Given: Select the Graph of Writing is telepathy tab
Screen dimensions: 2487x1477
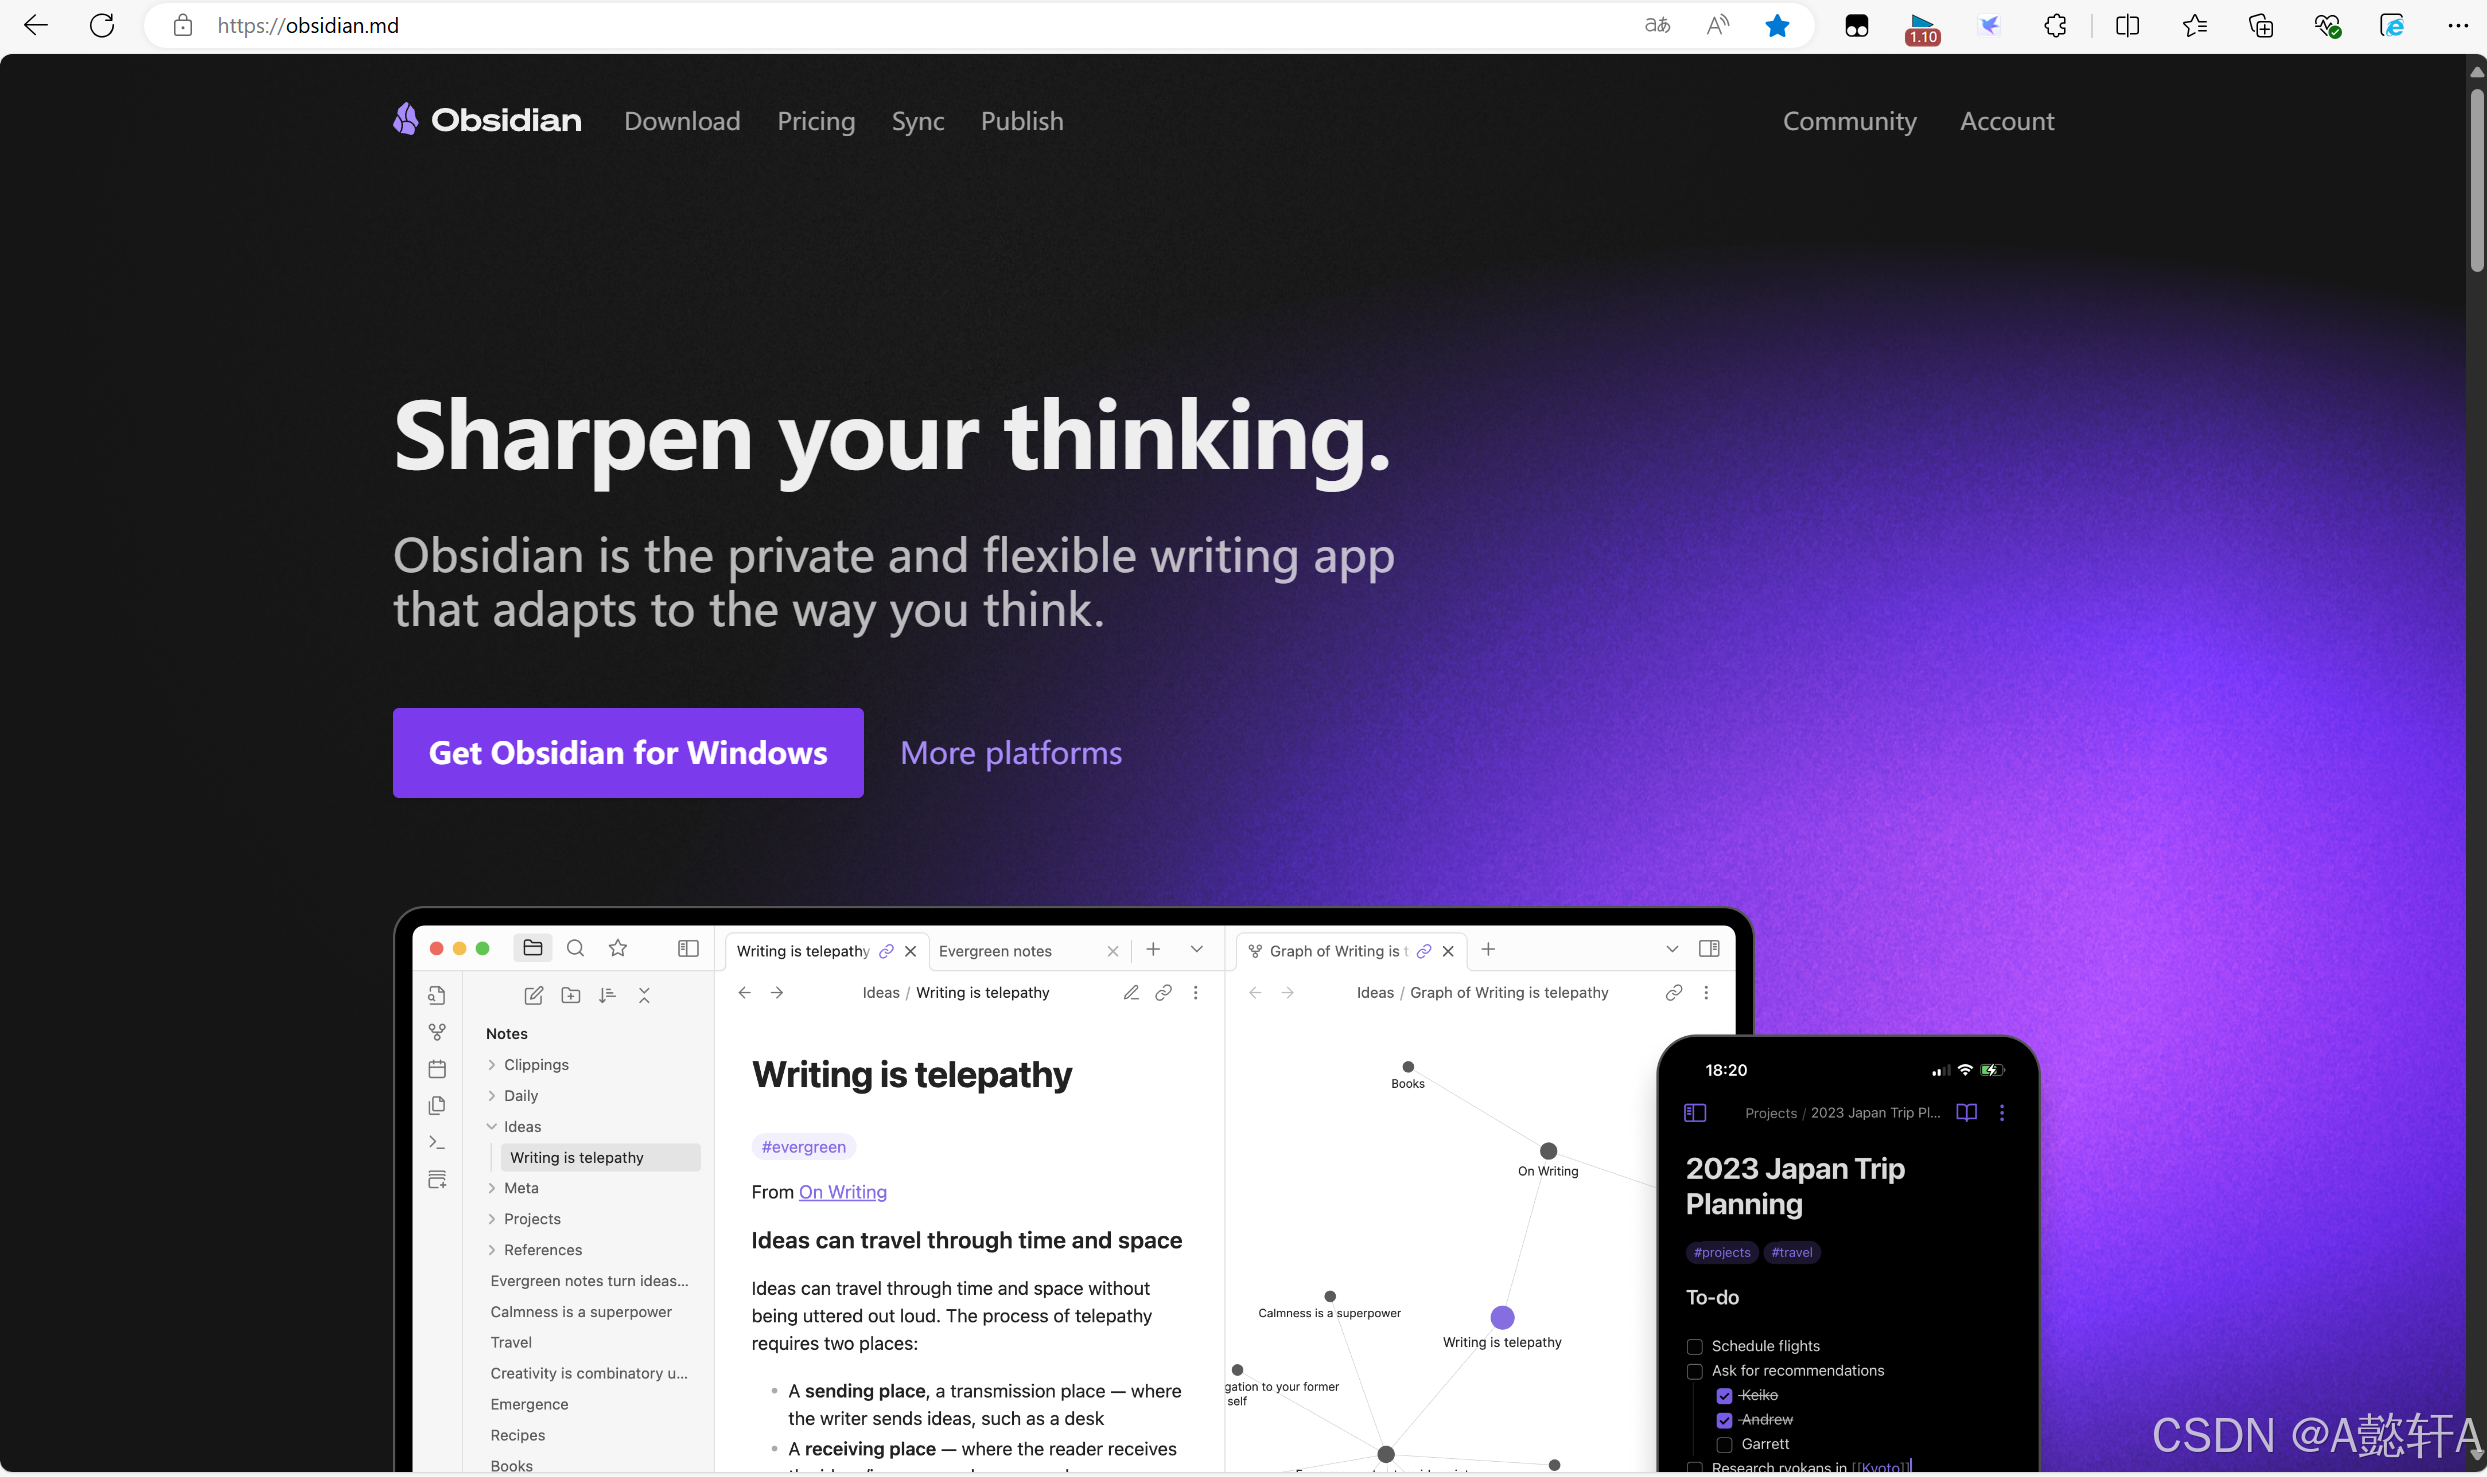Looking at the screenshot, I should pyautogui.click(x=1352, y=951).
